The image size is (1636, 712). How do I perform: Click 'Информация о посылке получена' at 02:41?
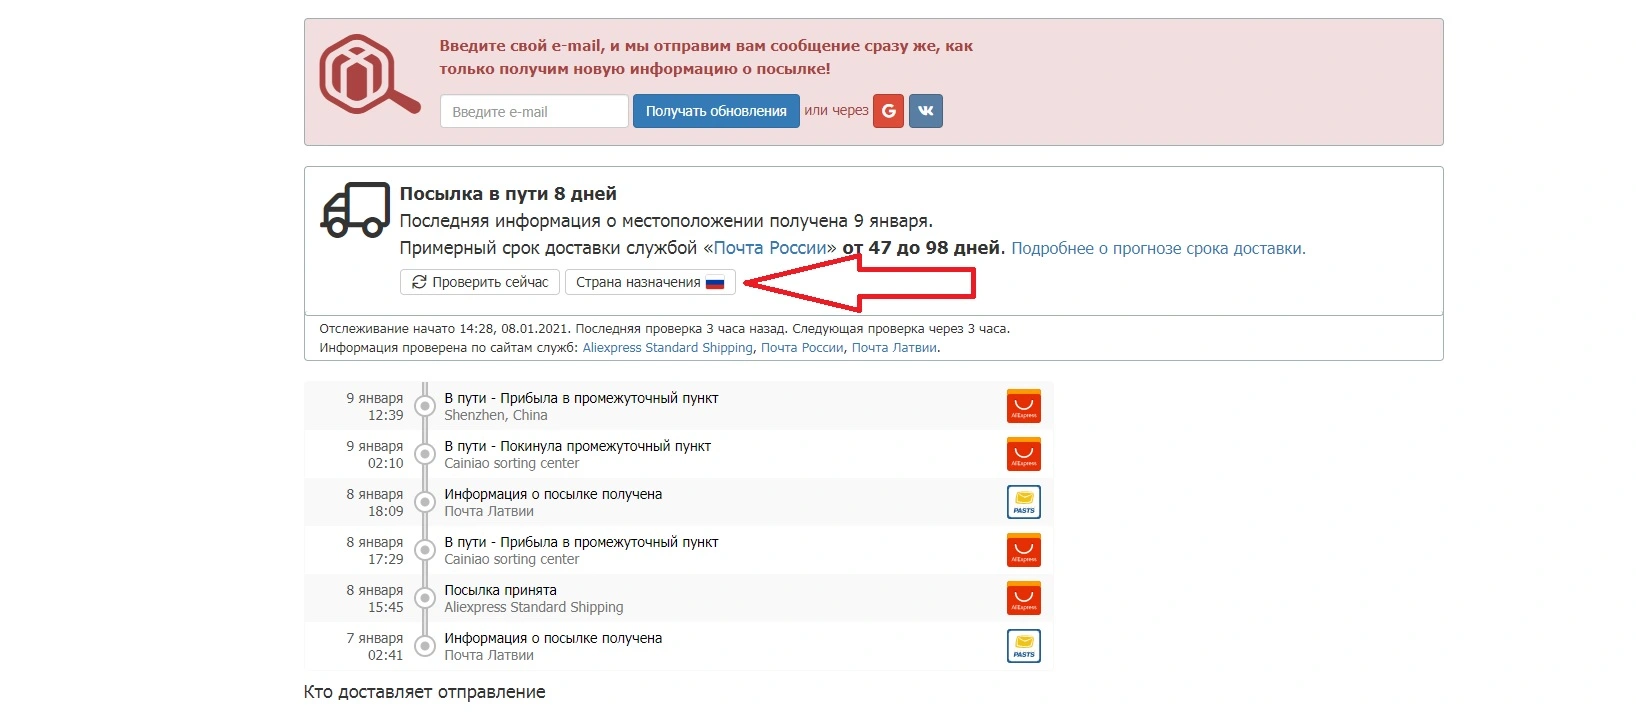(x=553, y=638)
